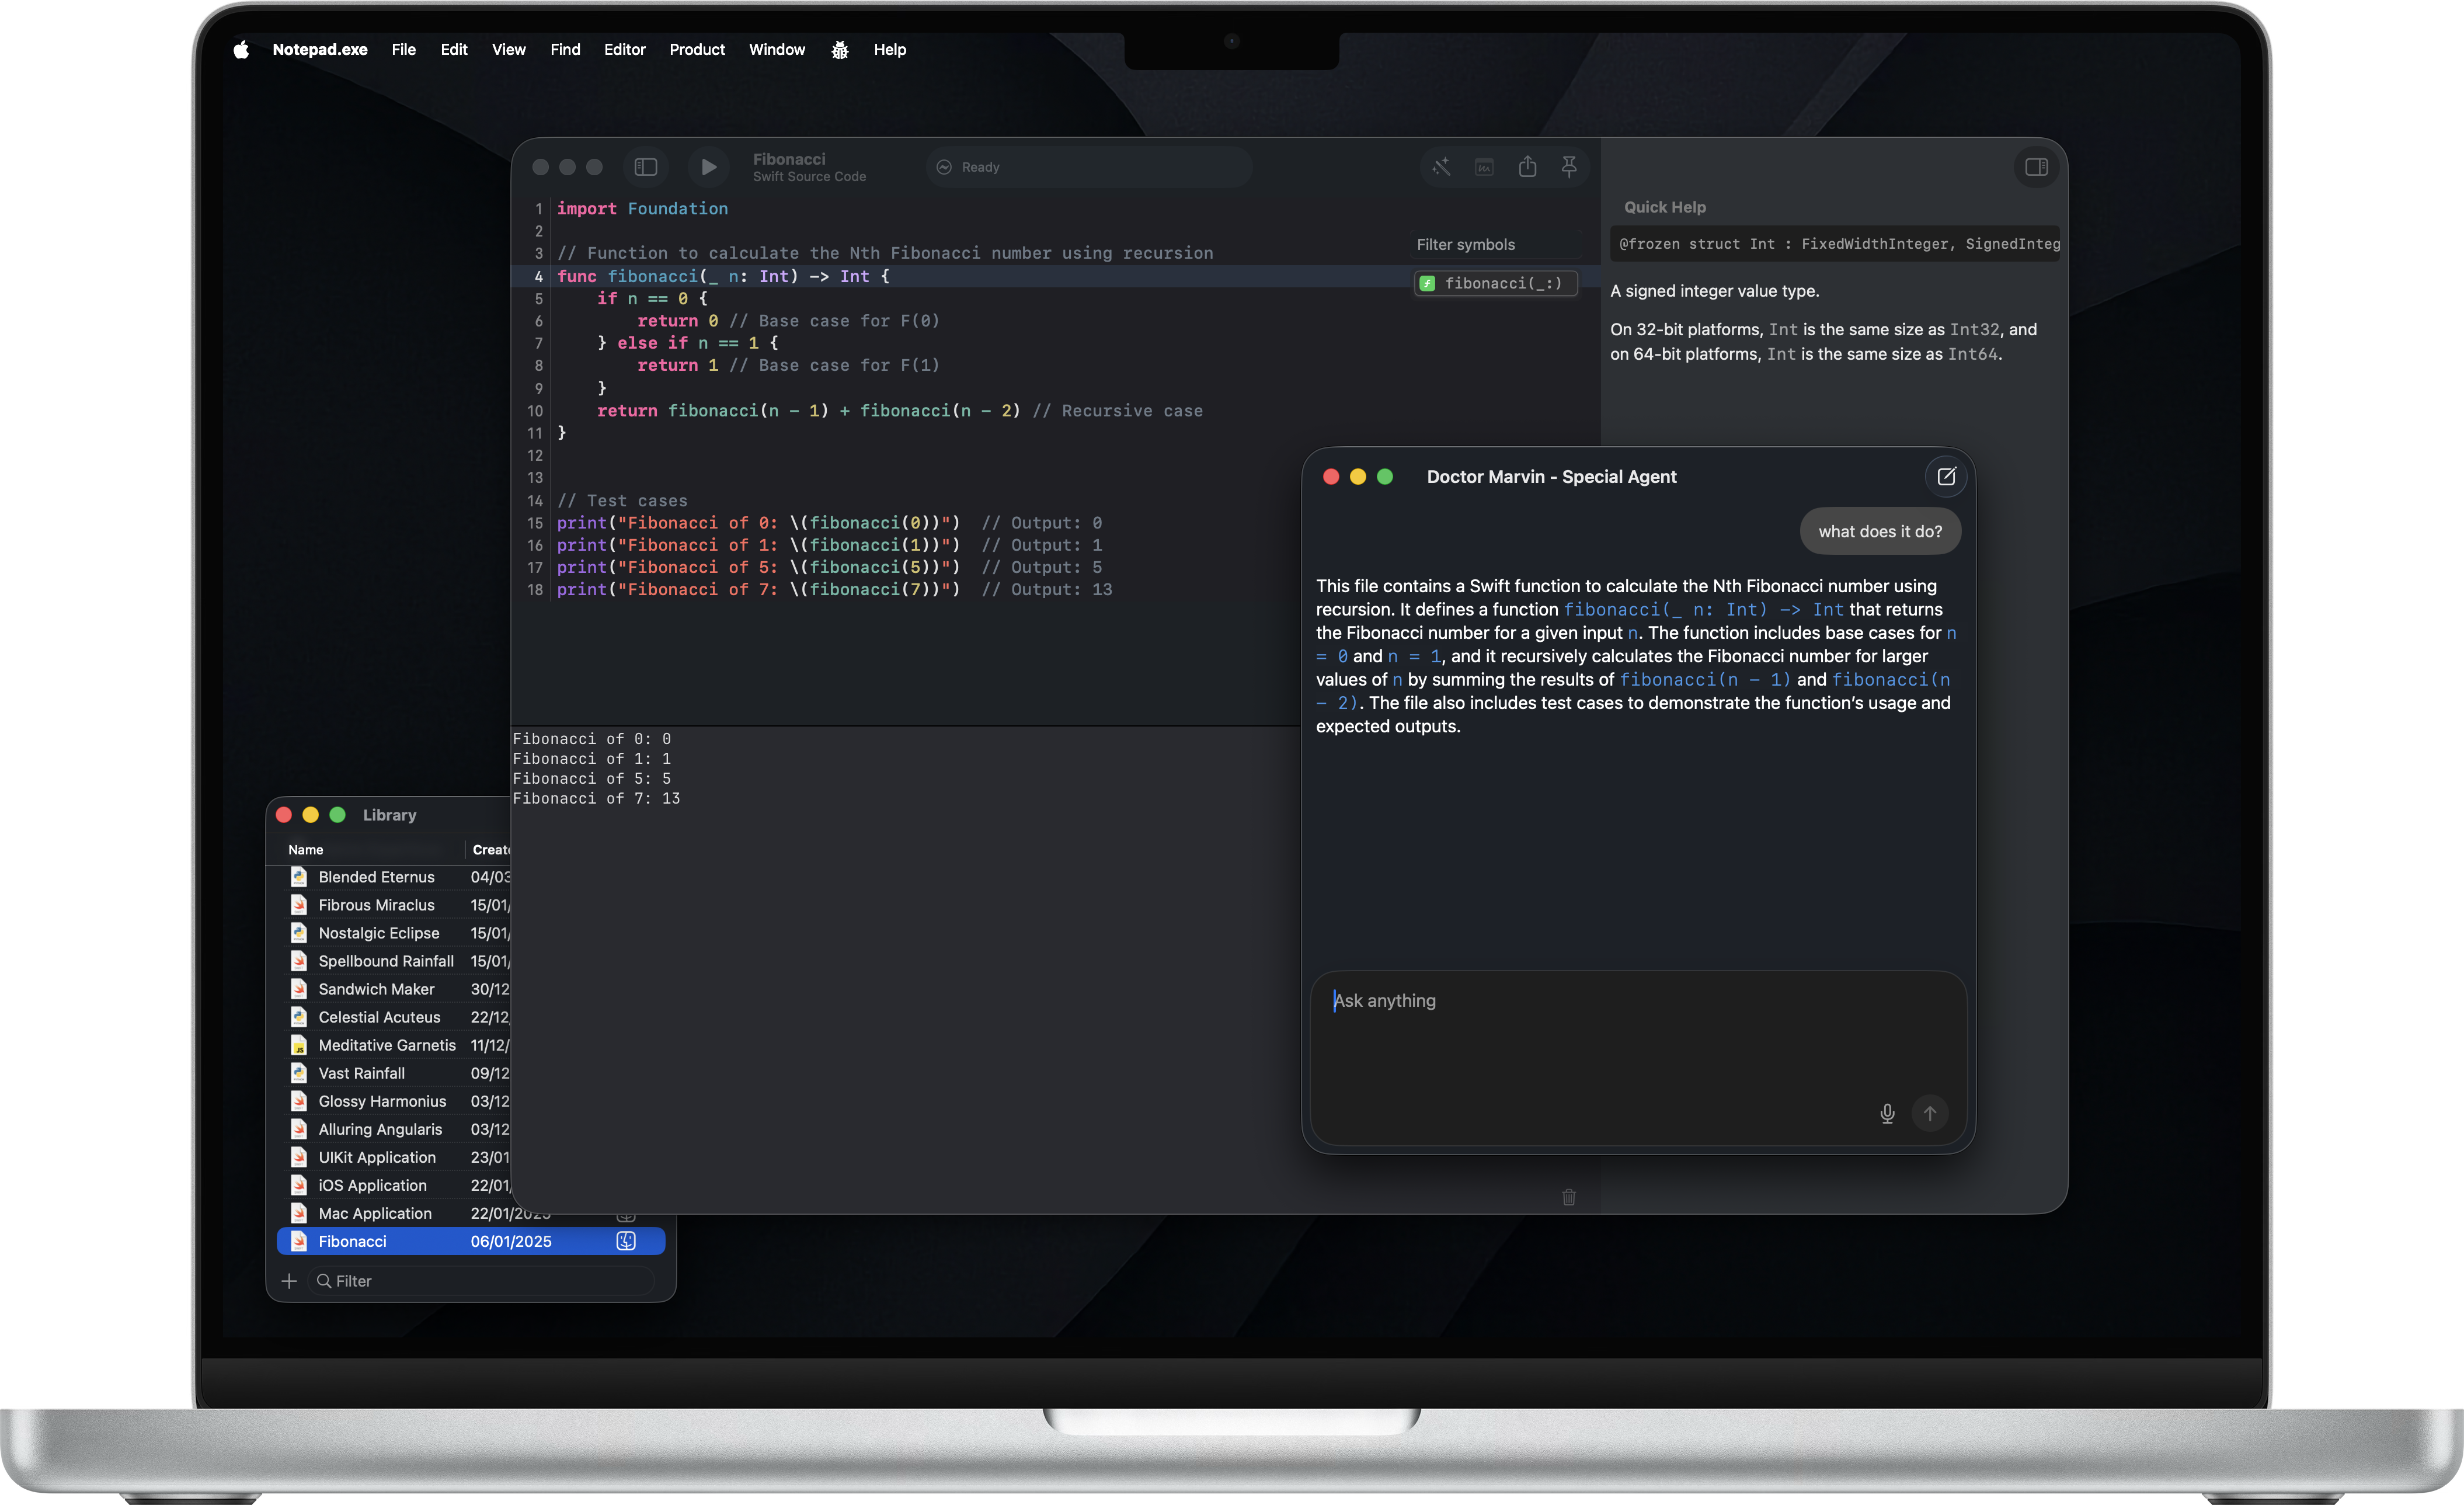Open the Editor menu
This screenshot has width=2464, height=1505.
625,50
